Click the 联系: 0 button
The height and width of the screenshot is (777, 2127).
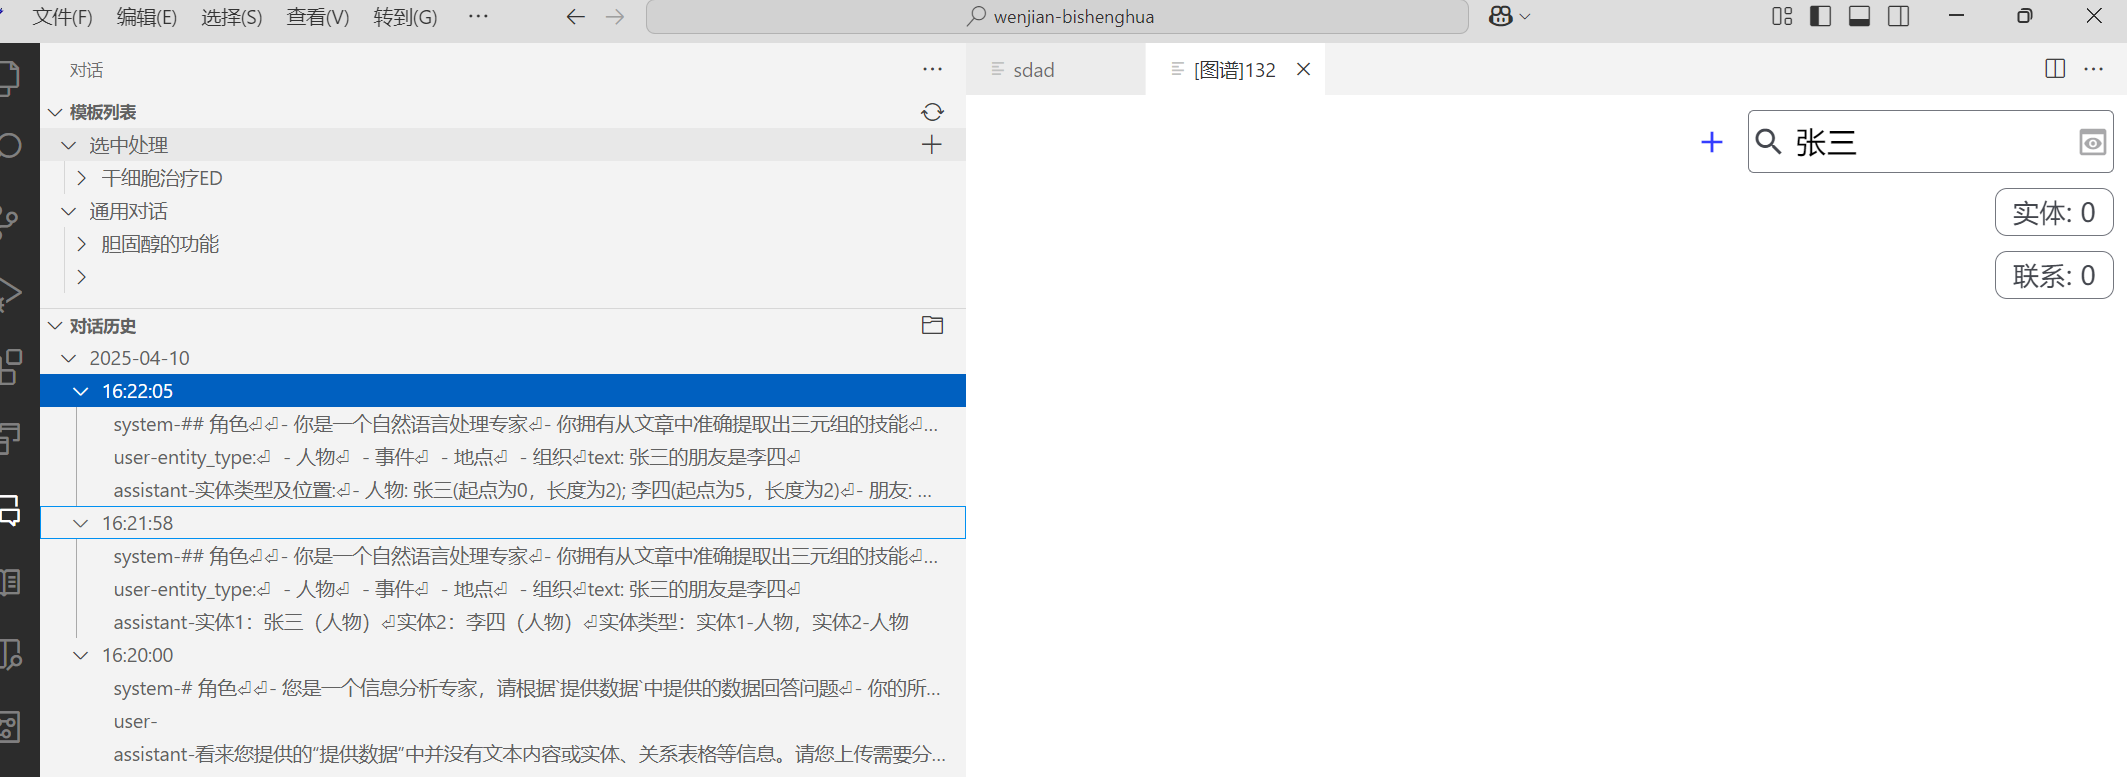2053,275
